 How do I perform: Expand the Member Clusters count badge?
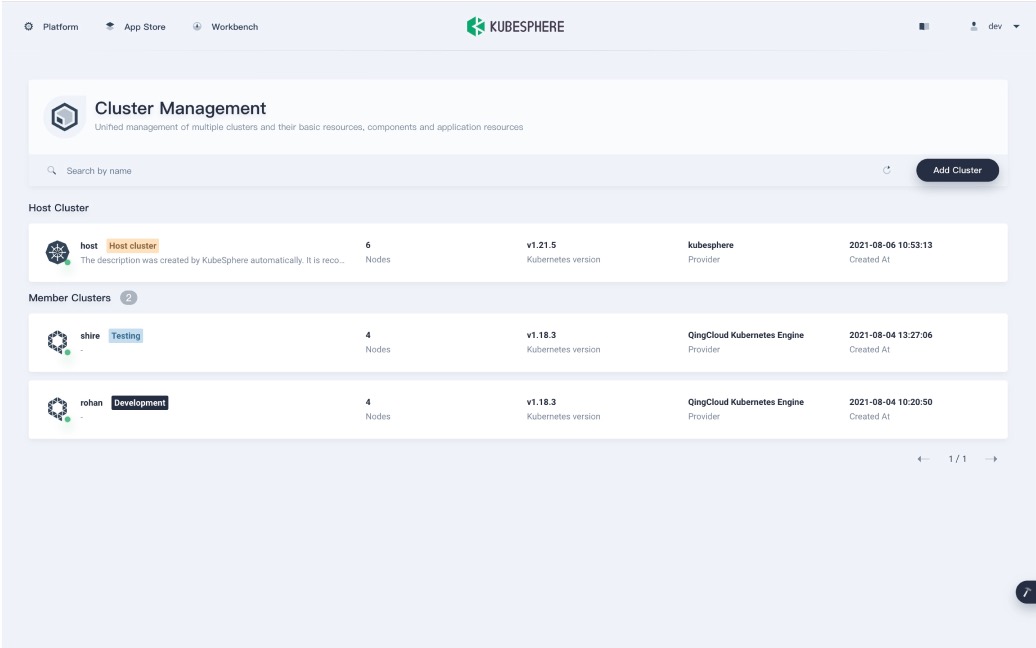131,297
